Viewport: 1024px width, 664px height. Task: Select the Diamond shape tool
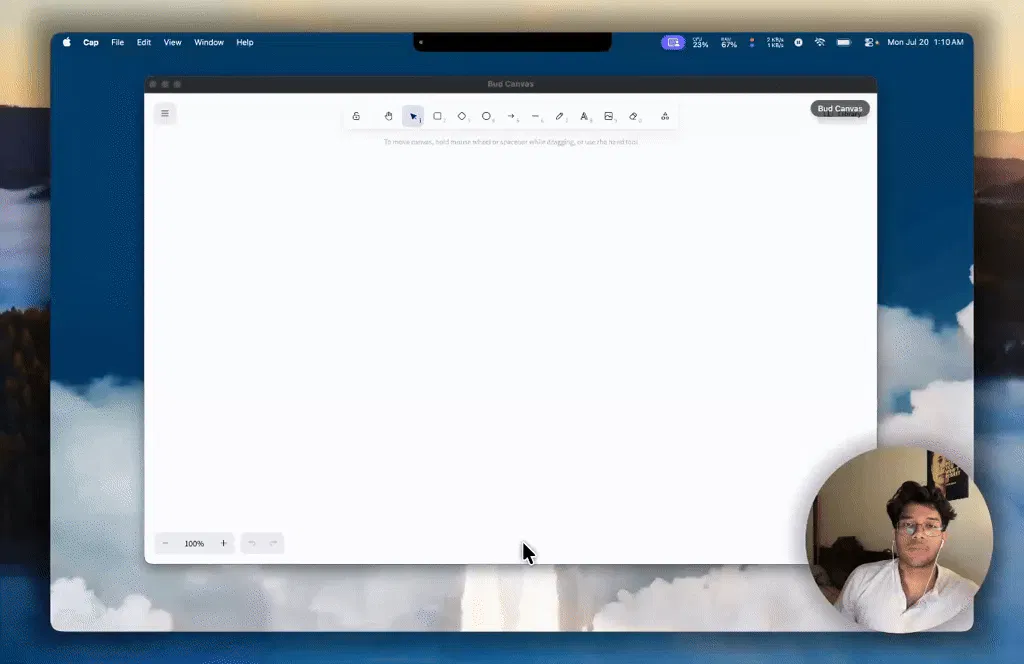(462, 116)
